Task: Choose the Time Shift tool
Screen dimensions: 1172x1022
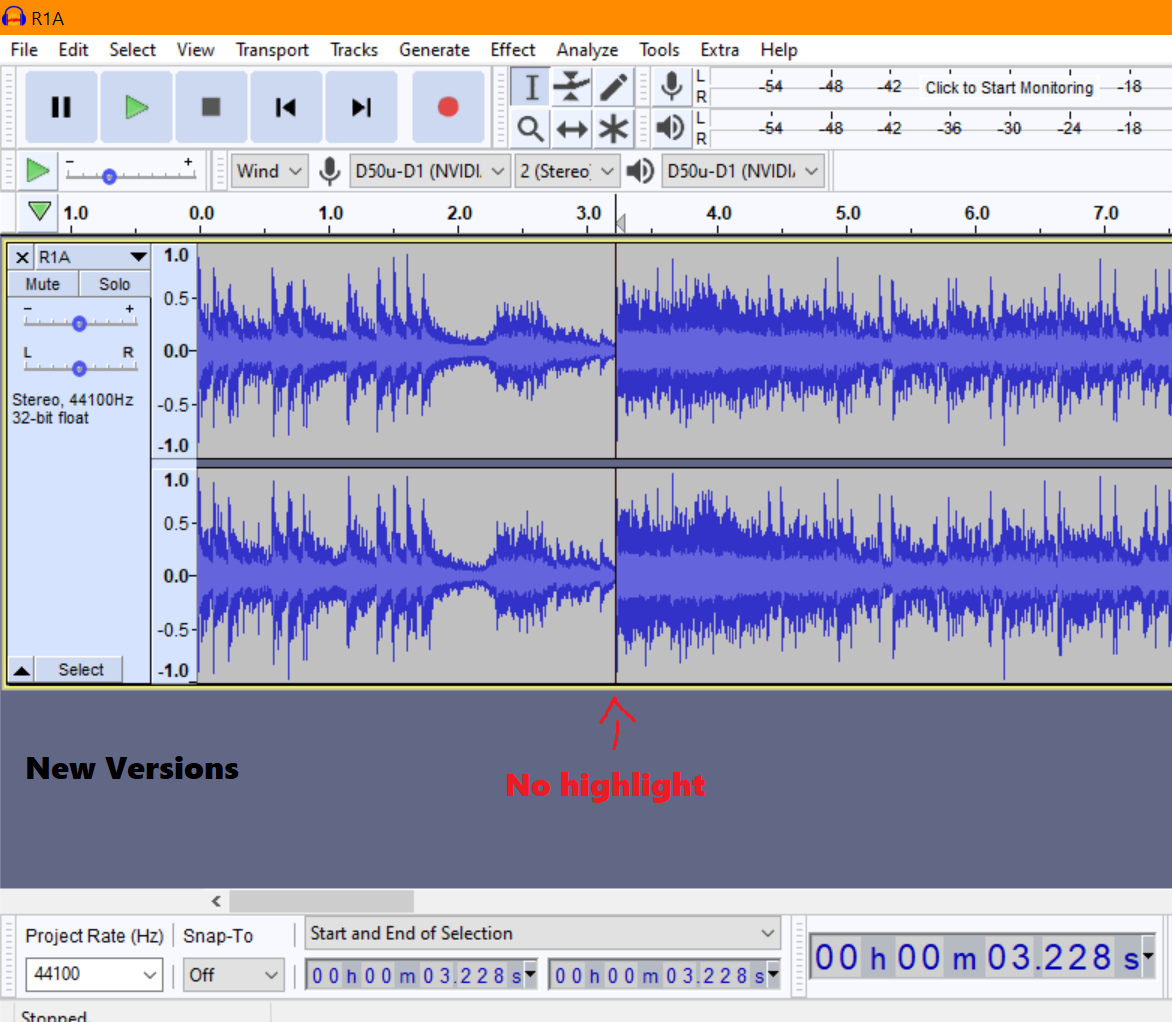Action: pyautogui.click(x=571, y=128)
